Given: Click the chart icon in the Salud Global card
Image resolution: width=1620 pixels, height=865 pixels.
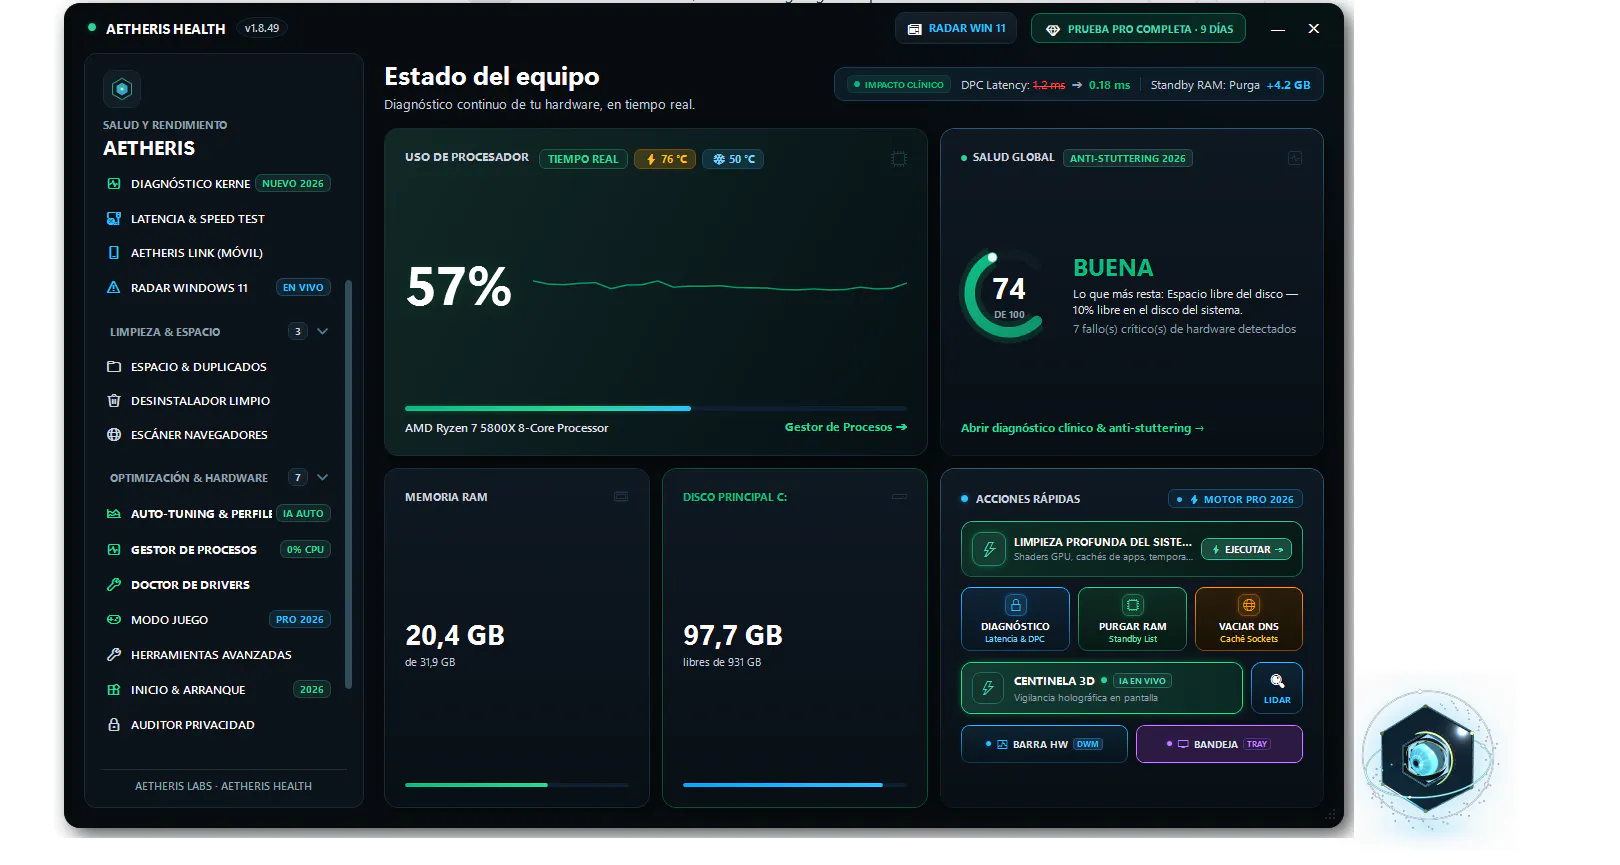Looking at the screenshot, I should [1295, 158].
